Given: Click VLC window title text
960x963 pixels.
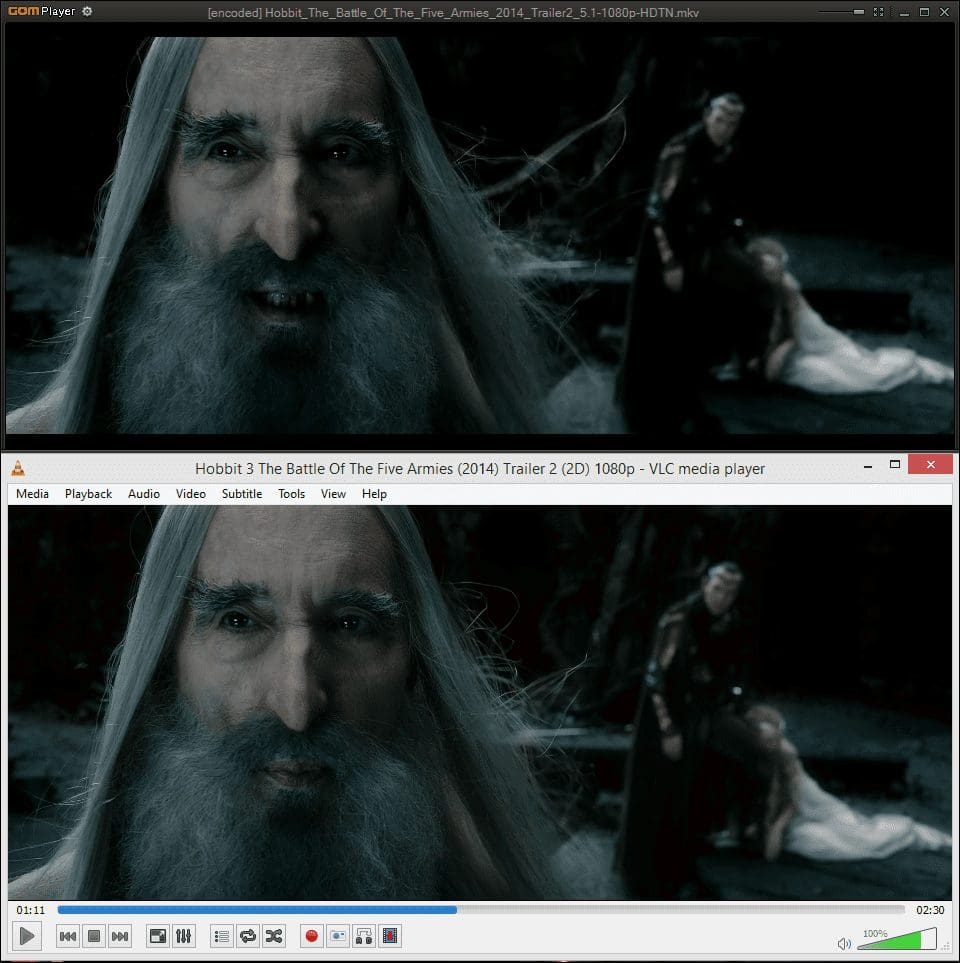Looking at the screenshot, I should click(x=480, y=469).
